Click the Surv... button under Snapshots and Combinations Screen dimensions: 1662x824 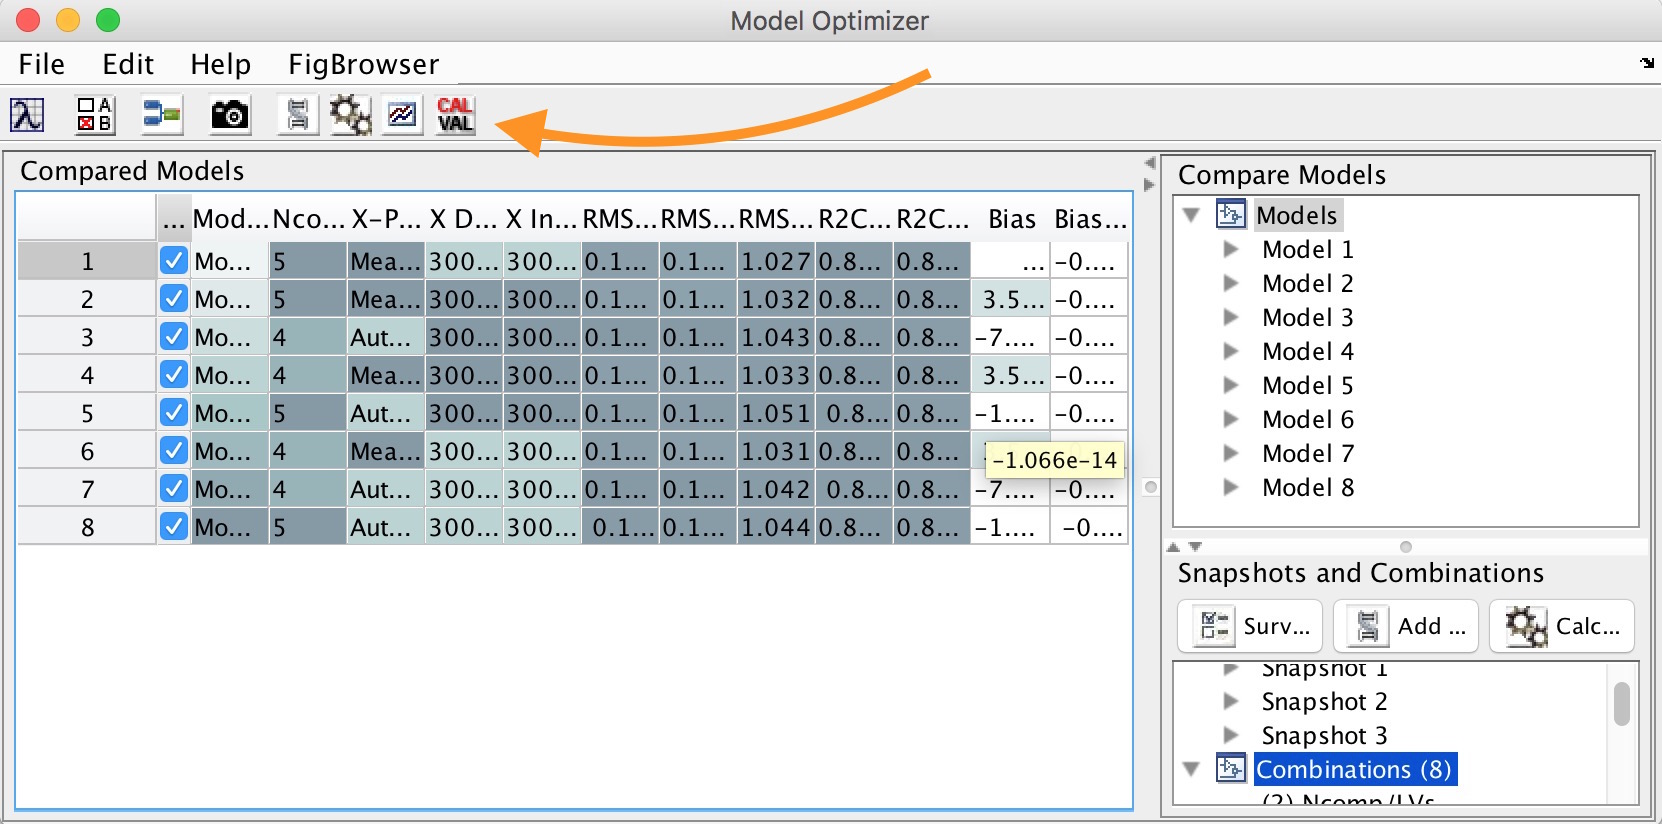pos(1250,626)
